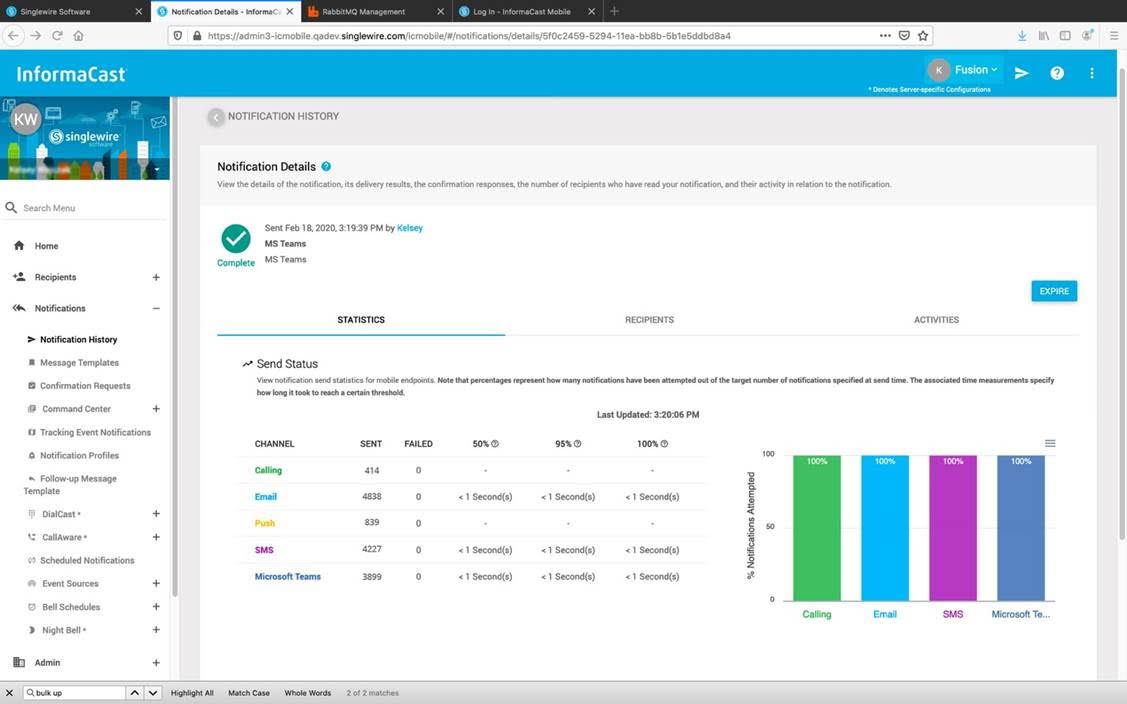Click the Search Menu input field

(90, 208)
